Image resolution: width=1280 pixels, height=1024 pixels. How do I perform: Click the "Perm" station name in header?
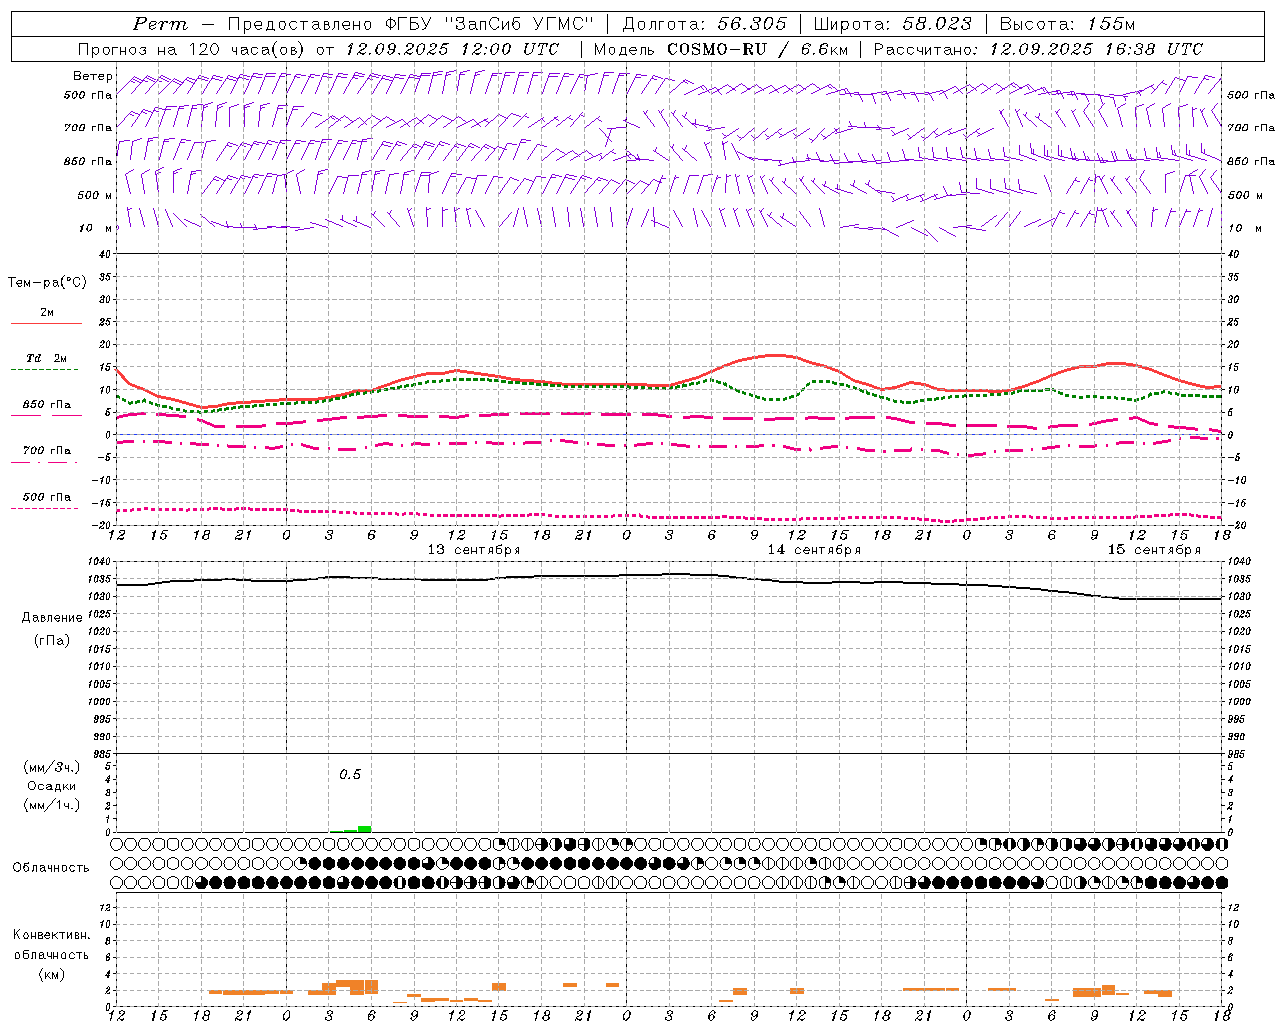160,24
